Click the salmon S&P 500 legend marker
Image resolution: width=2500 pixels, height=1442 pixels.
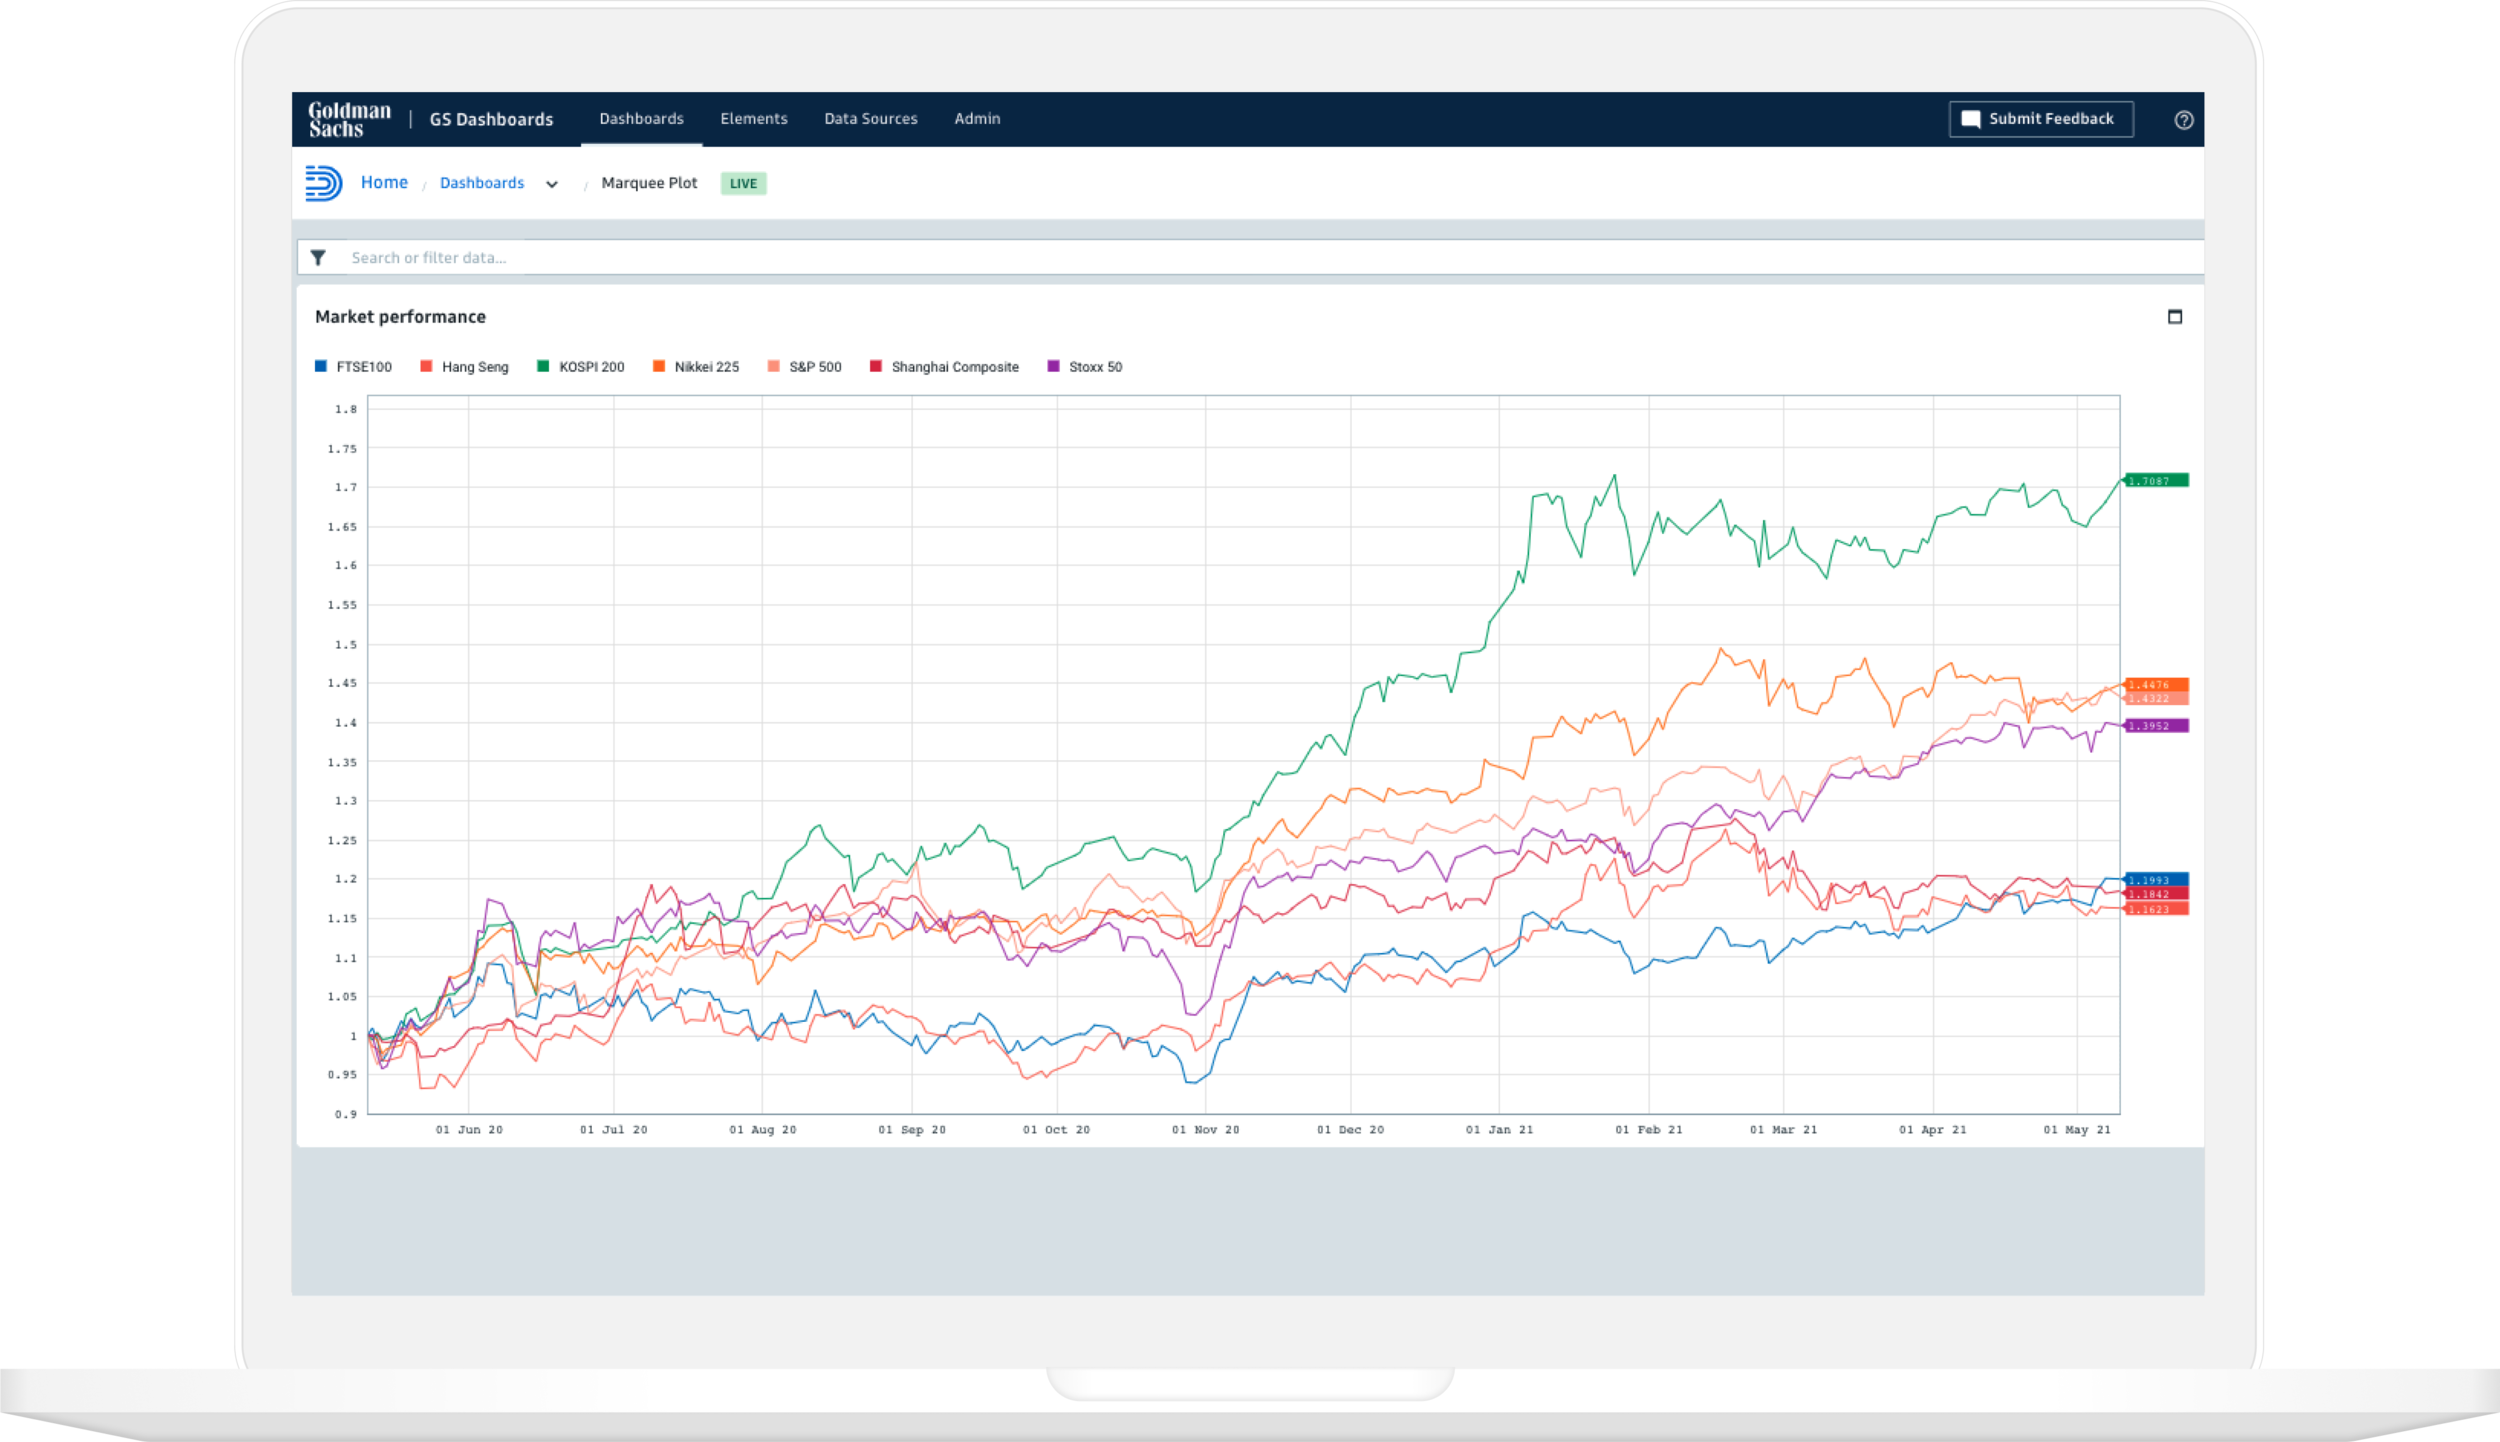click(x=775, y=367)
